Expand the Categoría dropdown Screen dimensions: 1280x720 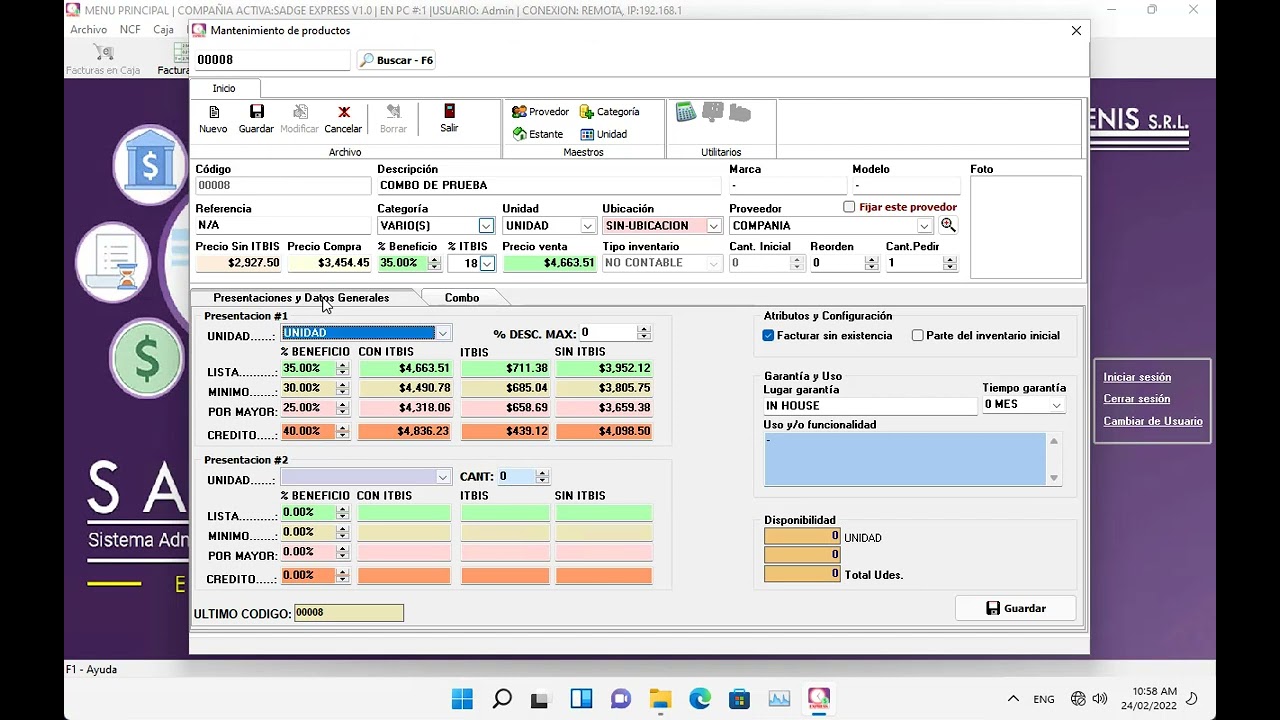point(486,226)
